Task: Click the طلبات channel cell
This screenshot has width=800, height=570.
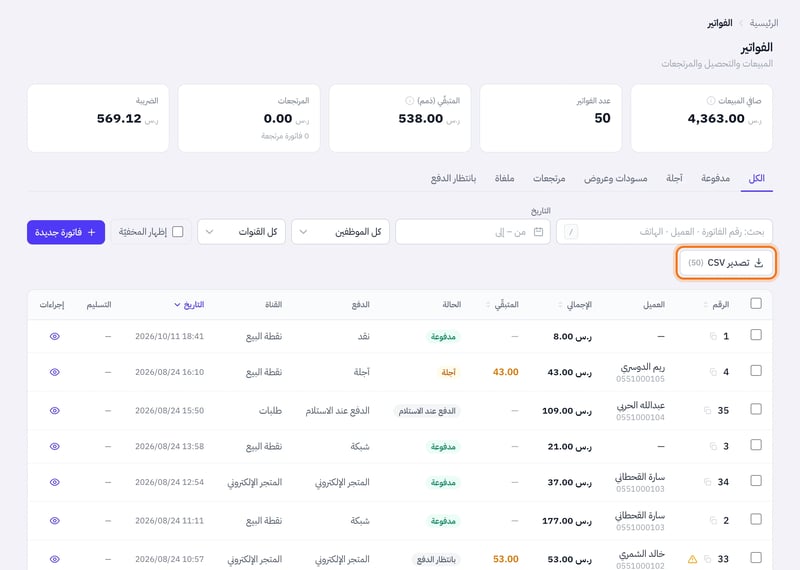Action: [x=270, y=411]
